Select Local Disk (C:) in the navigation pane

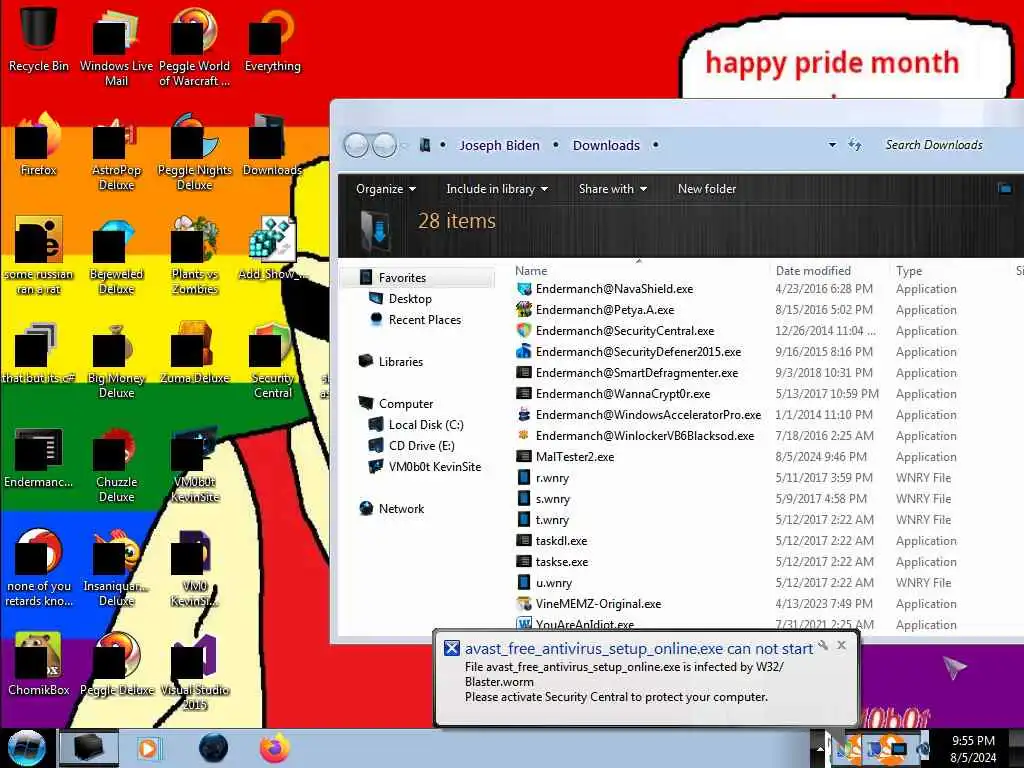pos(426,424)
